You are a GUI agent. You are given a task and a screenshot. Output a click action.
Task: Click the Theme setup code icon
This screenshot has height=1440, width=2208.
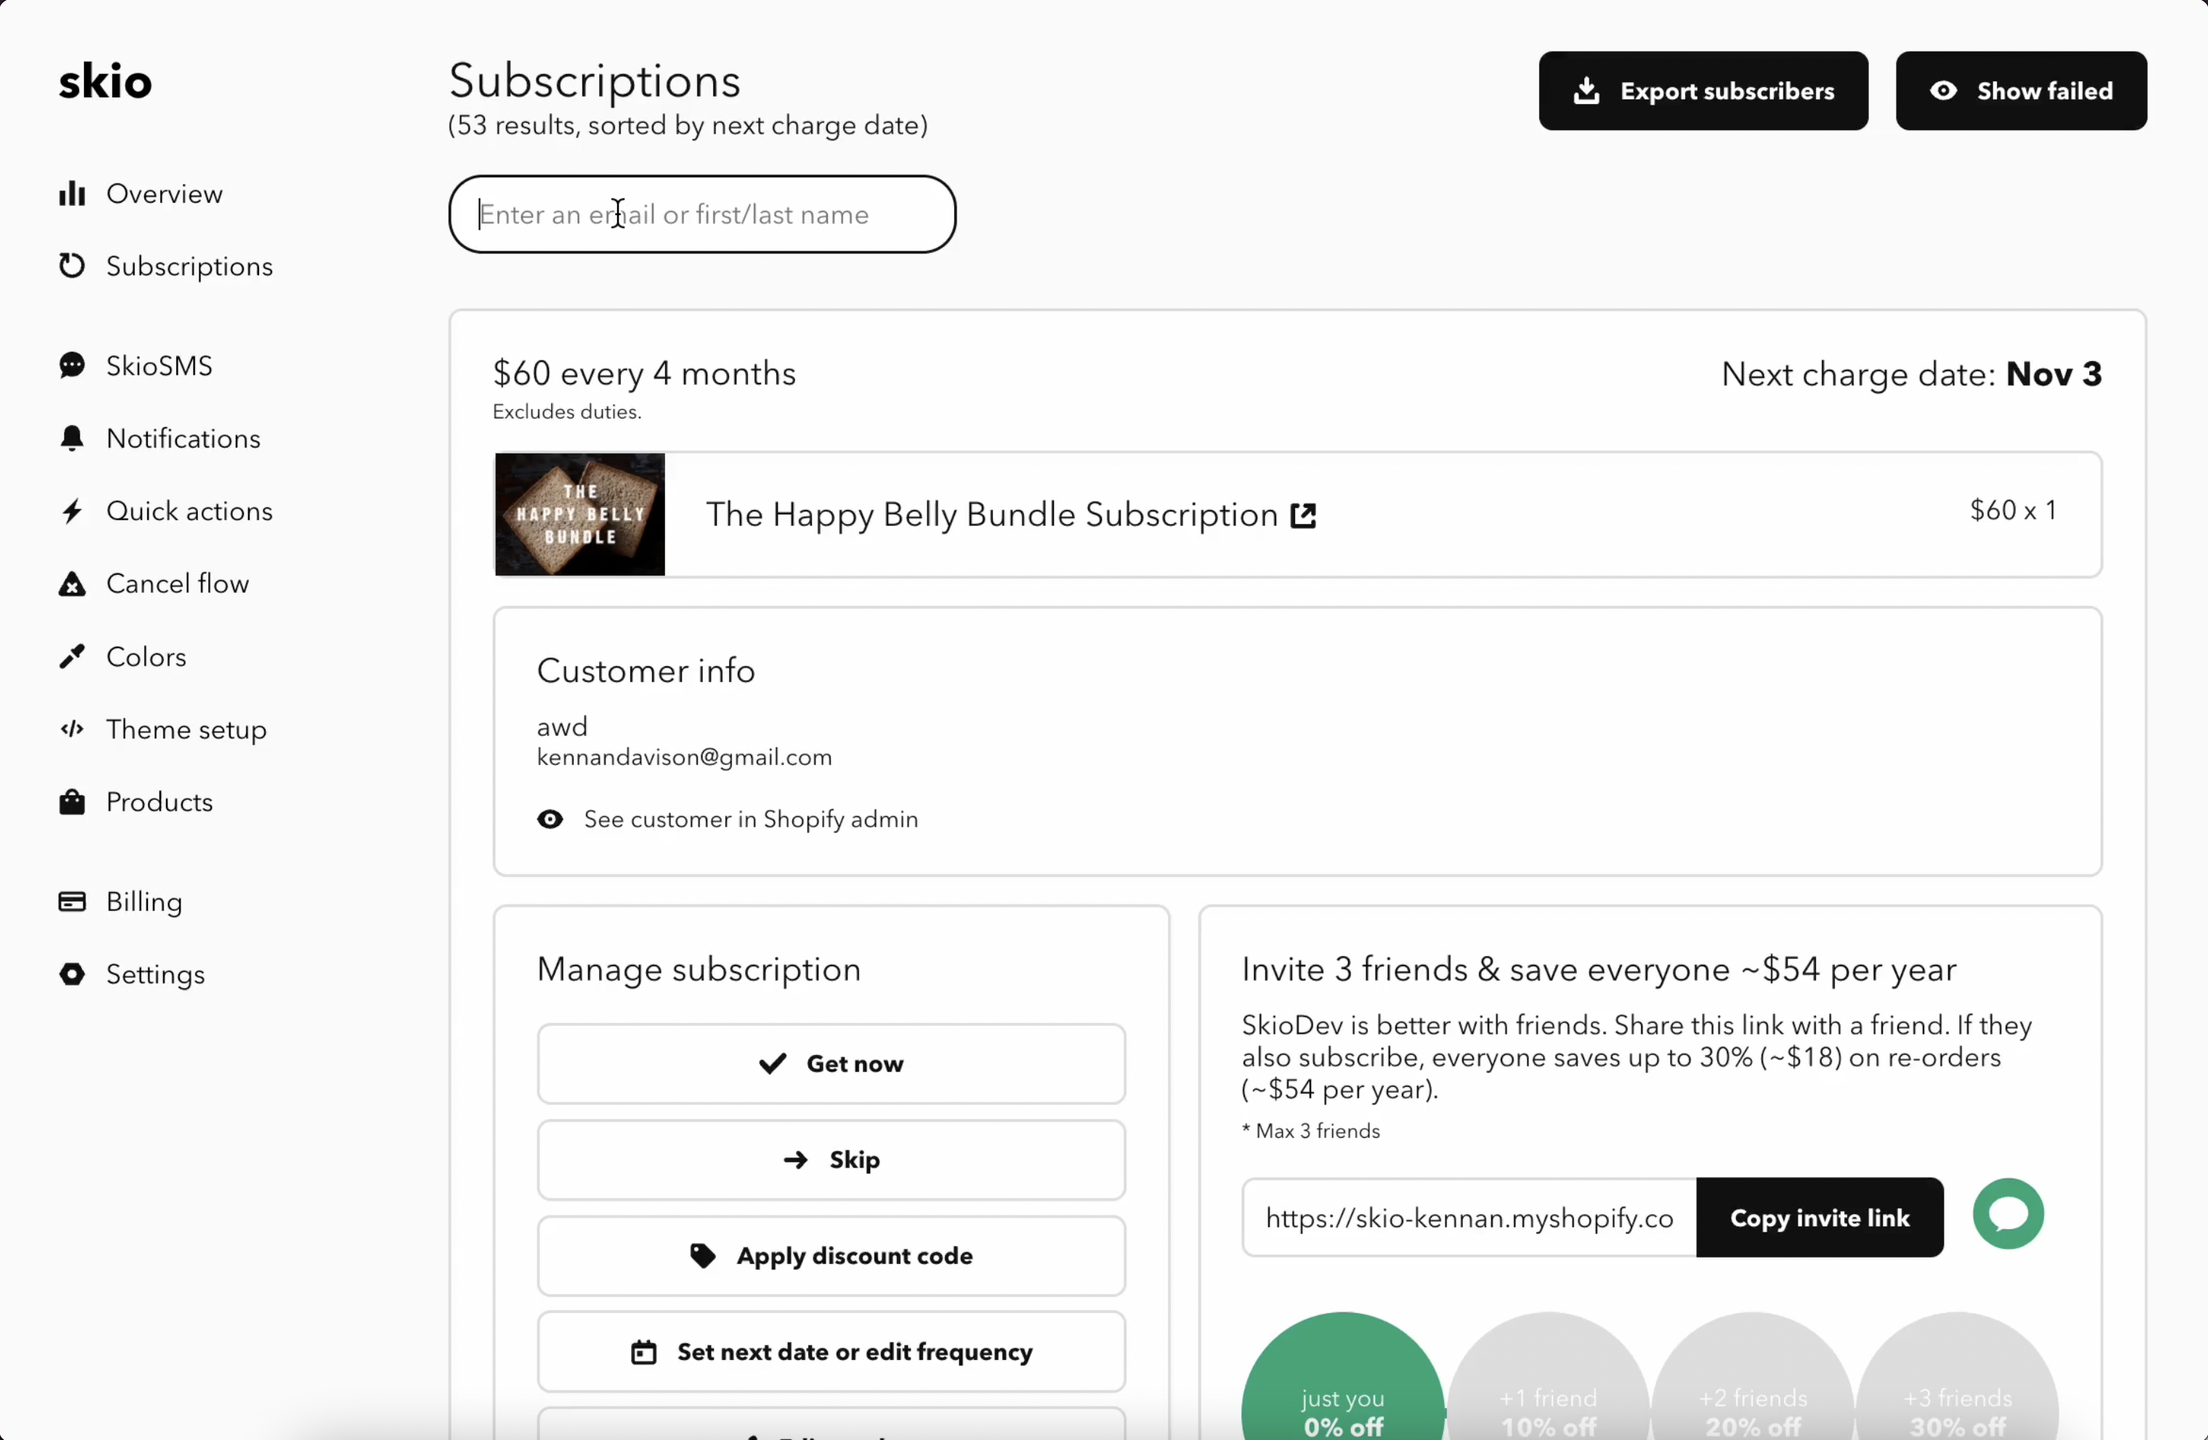coord(72,729)
